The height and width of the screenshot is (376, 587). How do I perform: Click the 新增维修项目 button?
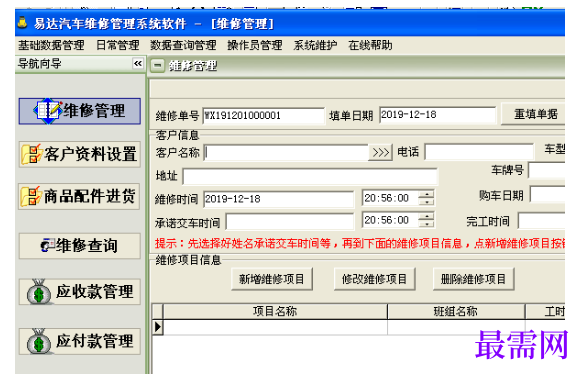[272, 279]
